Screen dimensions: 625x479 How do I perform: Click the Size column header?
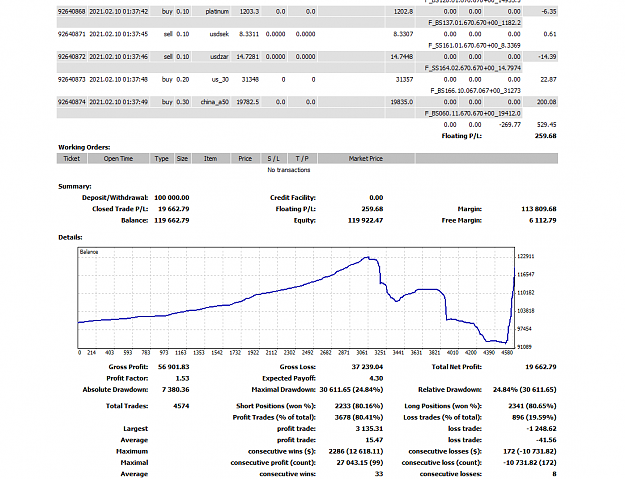[182, 159]
